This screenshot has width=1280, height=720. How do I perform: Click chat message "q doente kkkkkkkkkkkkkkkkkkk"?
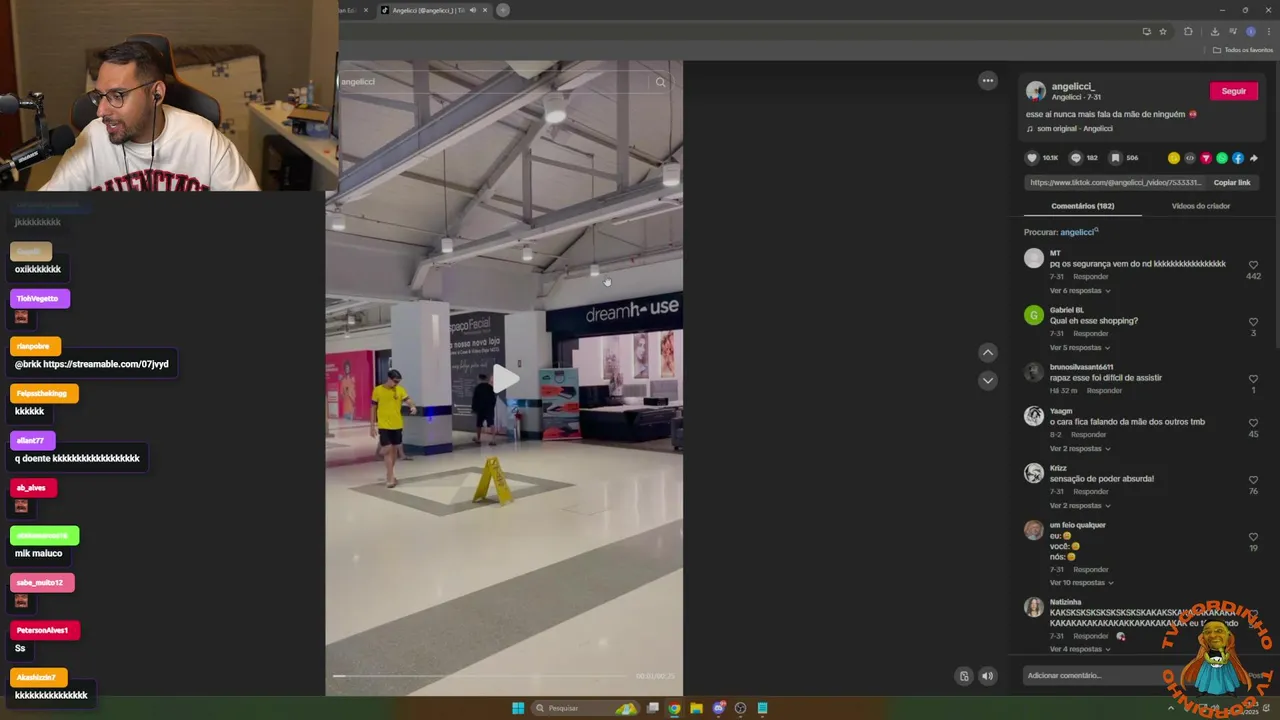77,458
